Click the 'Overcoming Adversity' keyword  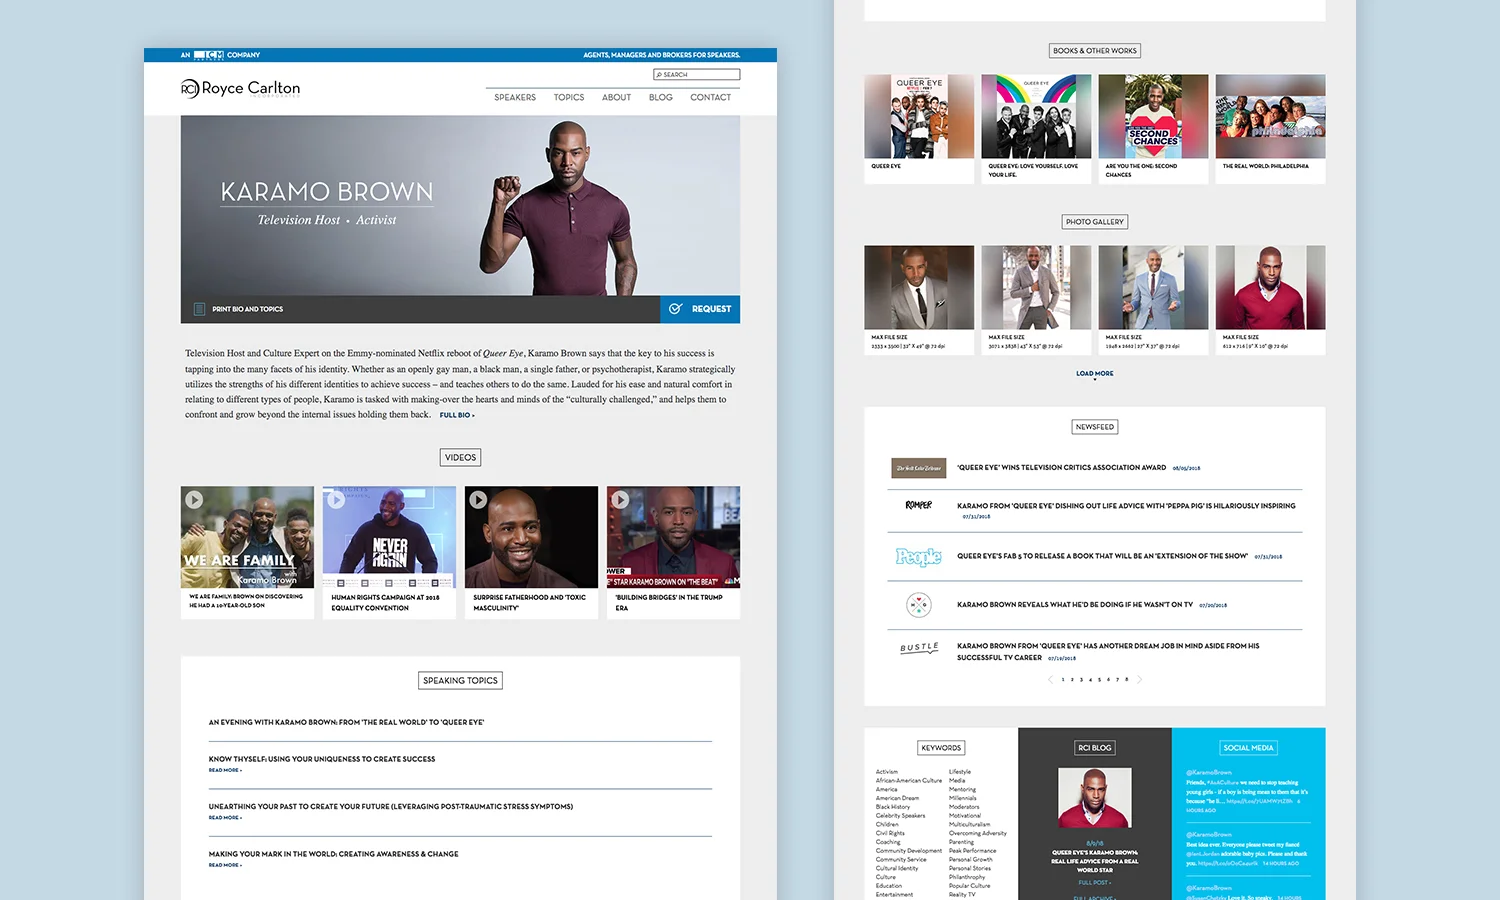coord(978,833)
